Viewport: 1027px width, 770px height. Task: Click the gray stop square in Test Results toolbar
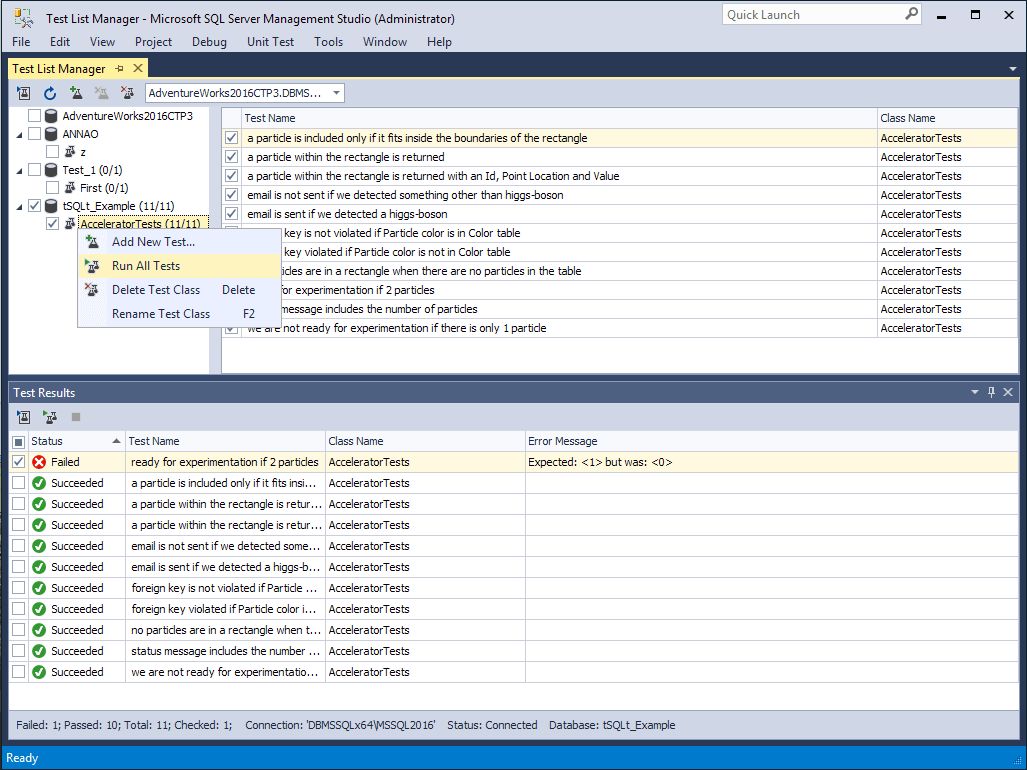(76, 417)
